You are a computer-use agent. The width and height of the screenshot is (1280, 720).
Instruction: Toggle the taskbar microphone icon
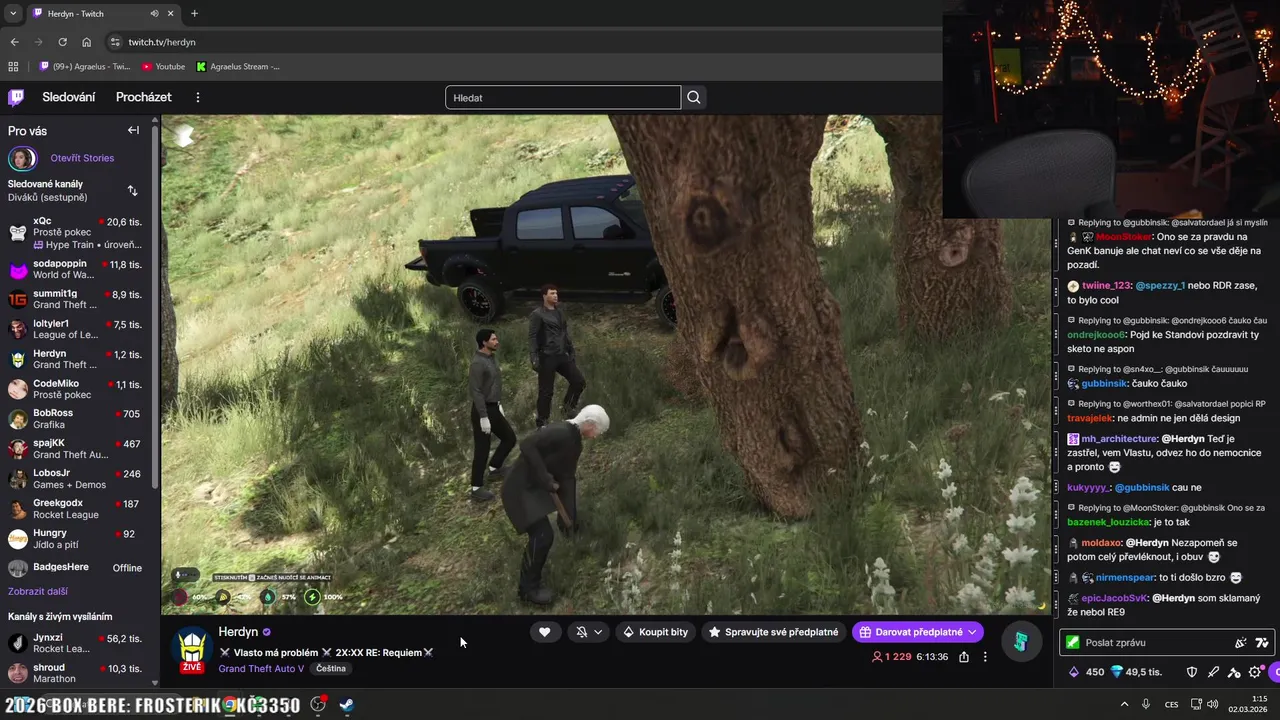pyautogui.click(x=1146, y=704)
